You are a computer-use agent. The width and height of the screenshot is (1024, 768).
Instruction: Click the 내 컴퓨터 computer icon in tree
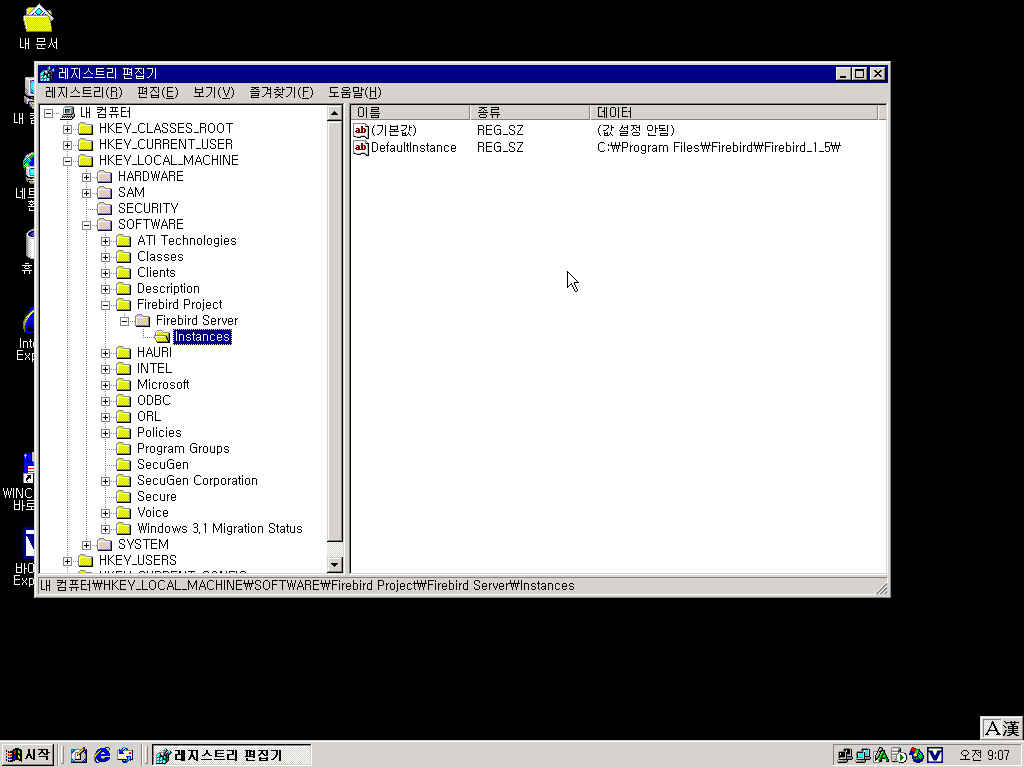67,113
